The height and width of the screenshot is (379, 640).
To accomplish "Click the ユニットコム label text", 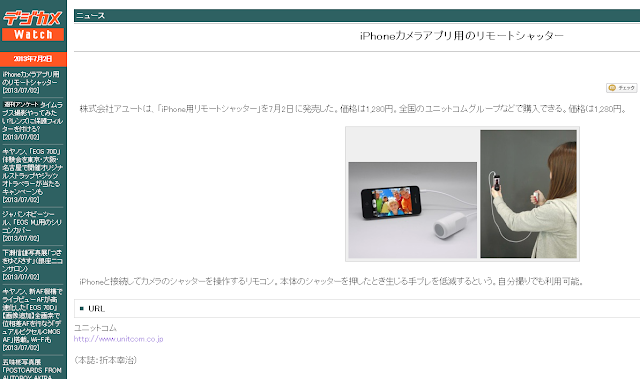I will click(x=95, y=328).
